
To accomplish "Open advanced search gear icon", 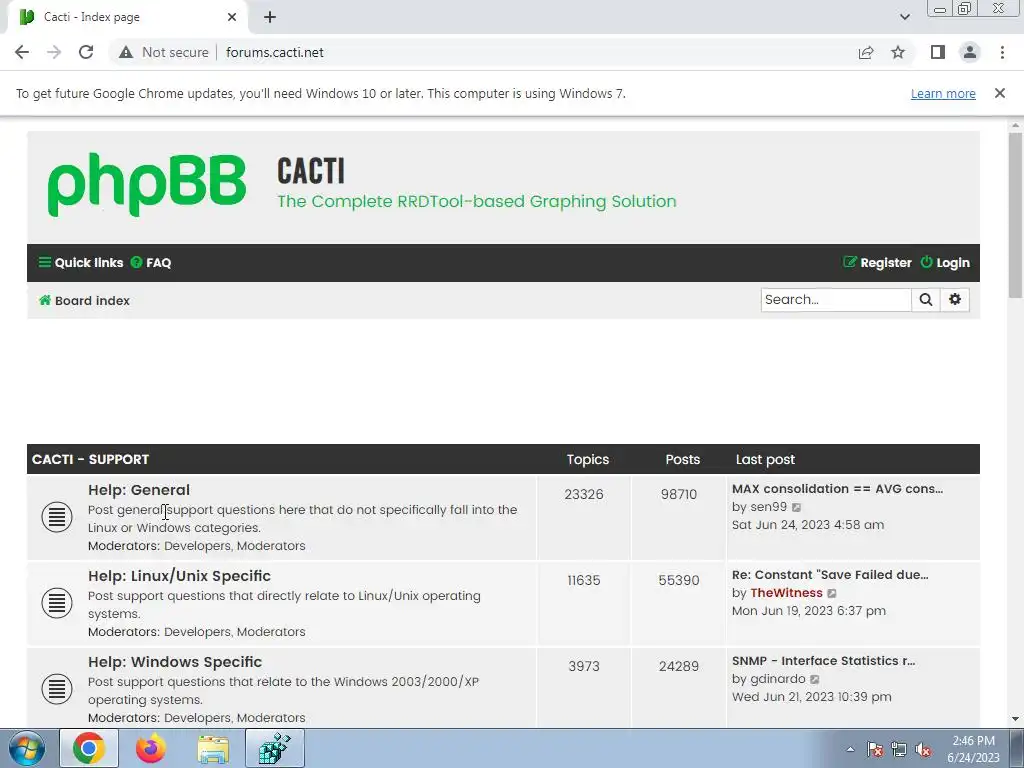I will point(955,300).
